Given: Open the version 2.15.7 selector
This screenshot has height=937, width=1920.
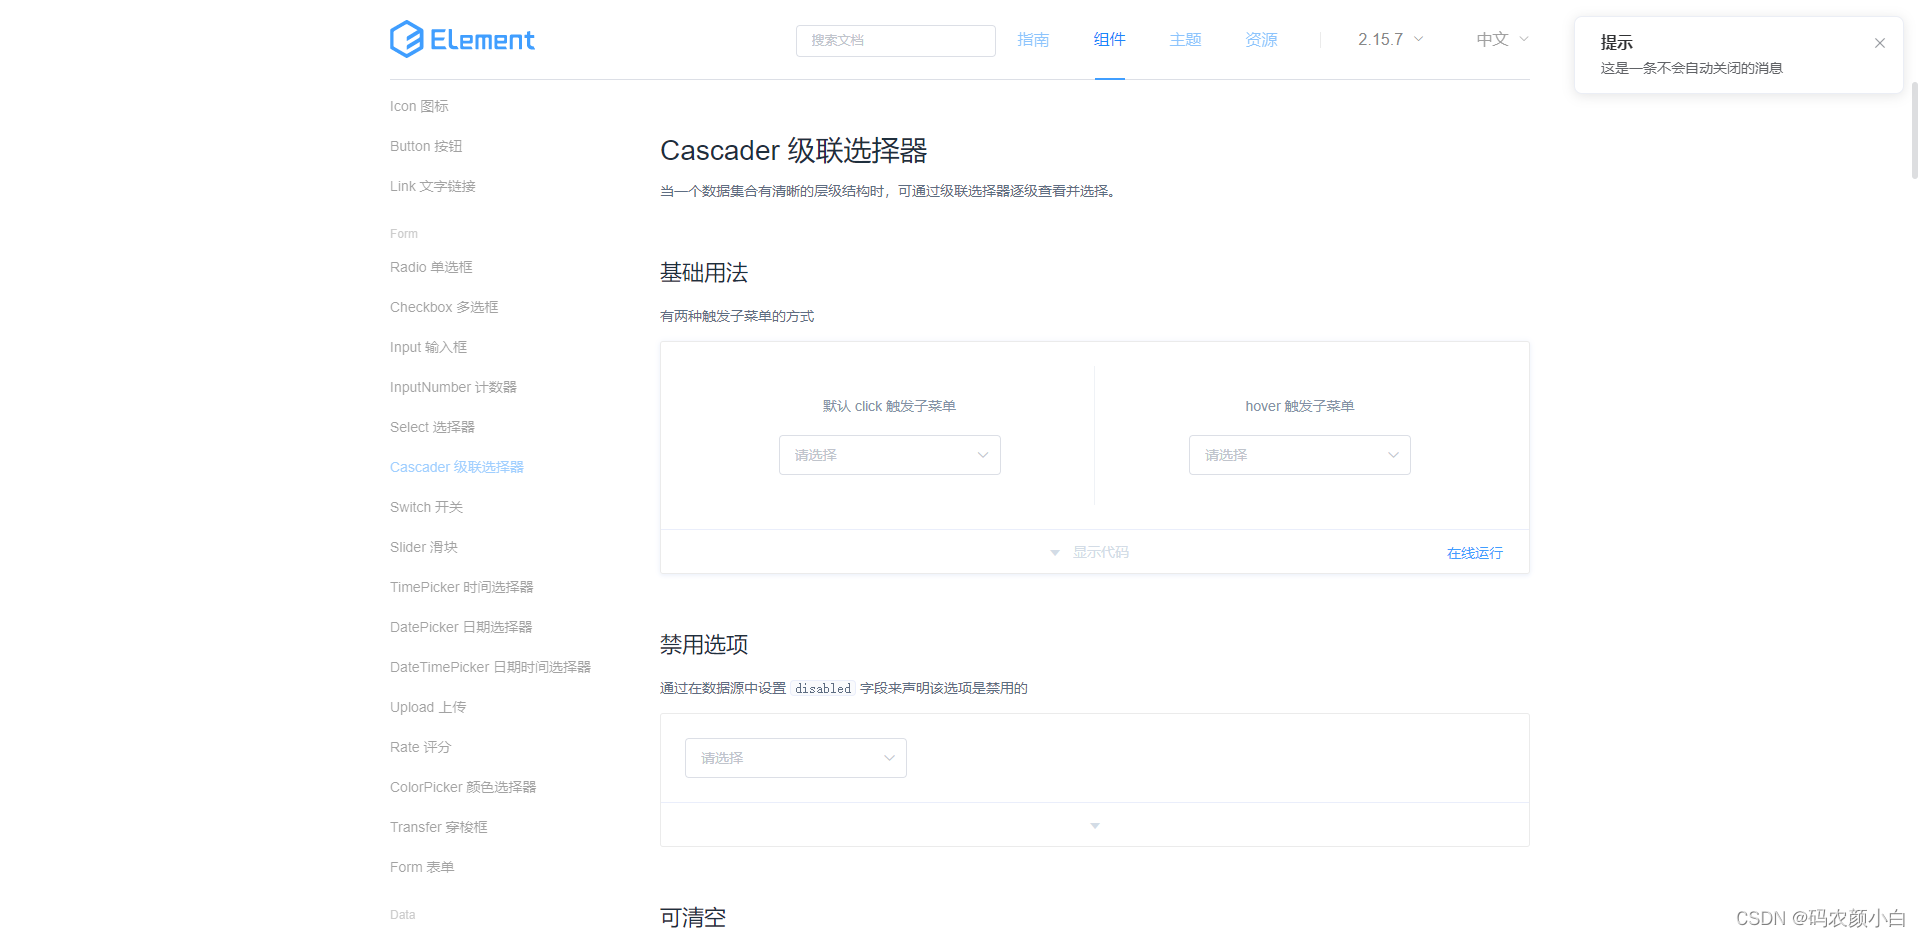Looking at the screenshot, I should pos(1389,39).
